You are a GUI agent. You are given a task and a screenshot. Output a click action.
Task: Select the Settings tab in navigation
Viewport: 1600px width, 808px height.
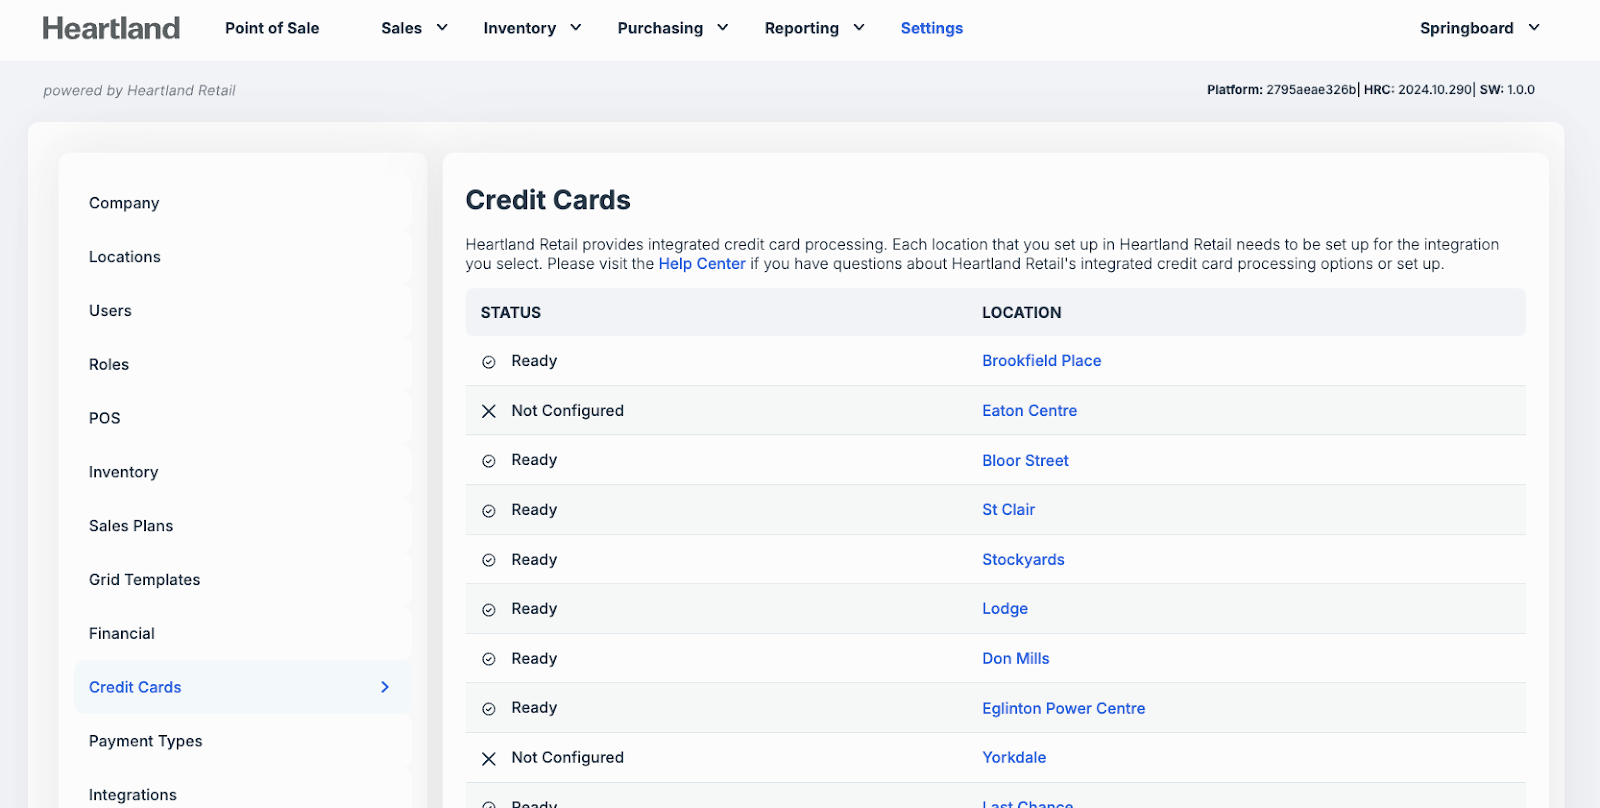(x=931, y=28)
